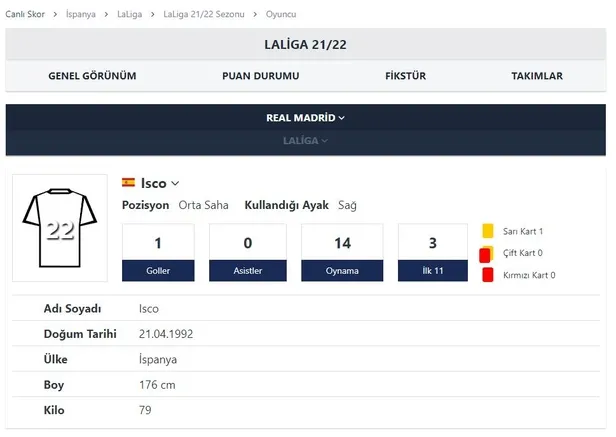Select the Asistler stat box

pyautogui.click(x=247, y=252)
